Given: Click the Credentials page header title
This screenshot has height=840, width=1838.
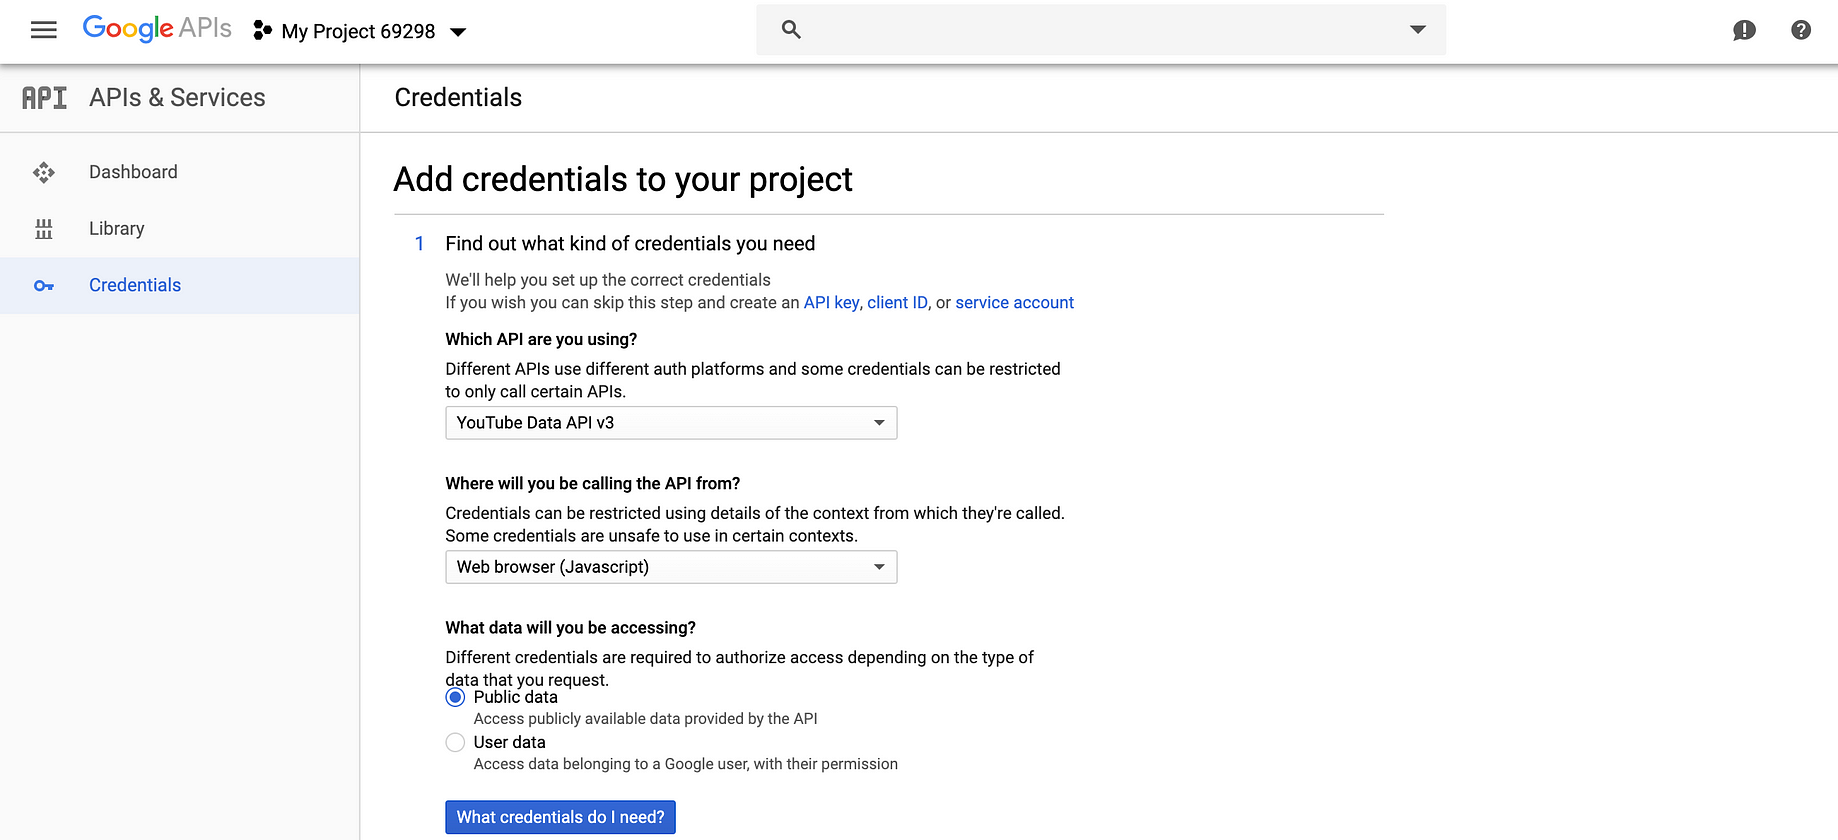Looking at the screenshot, I should [458, 97].
